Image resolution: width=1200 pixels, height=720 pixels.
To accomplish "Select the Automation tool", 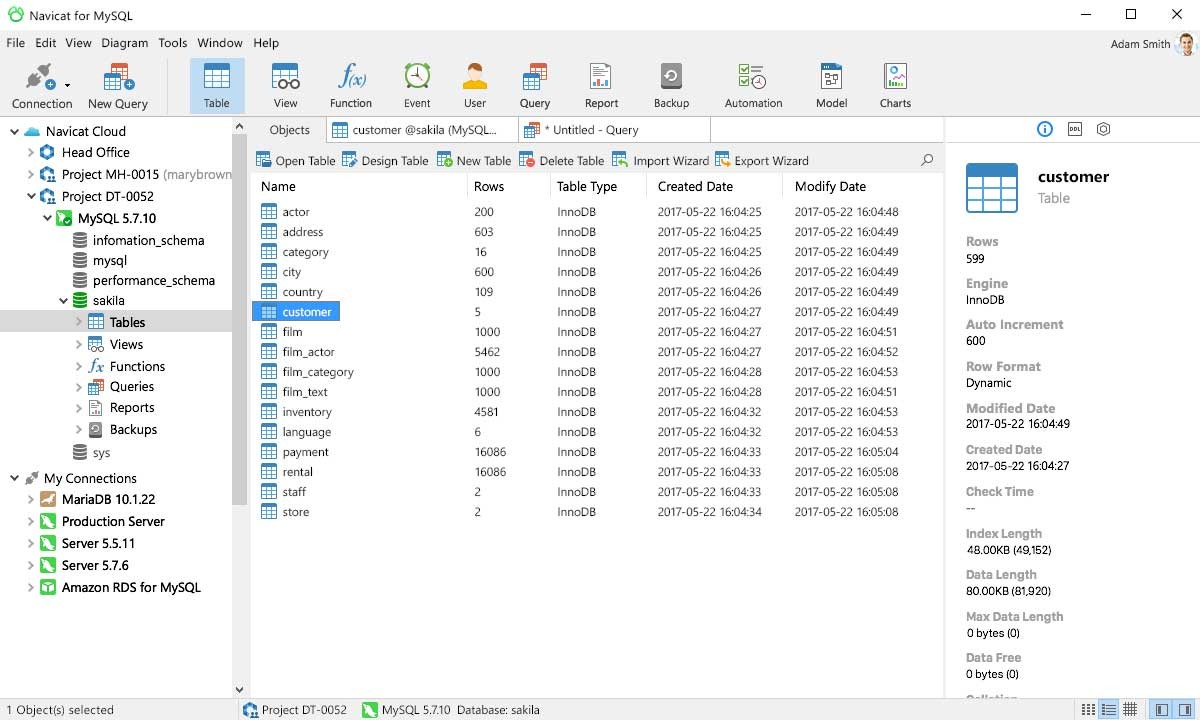I will (753, 82).
